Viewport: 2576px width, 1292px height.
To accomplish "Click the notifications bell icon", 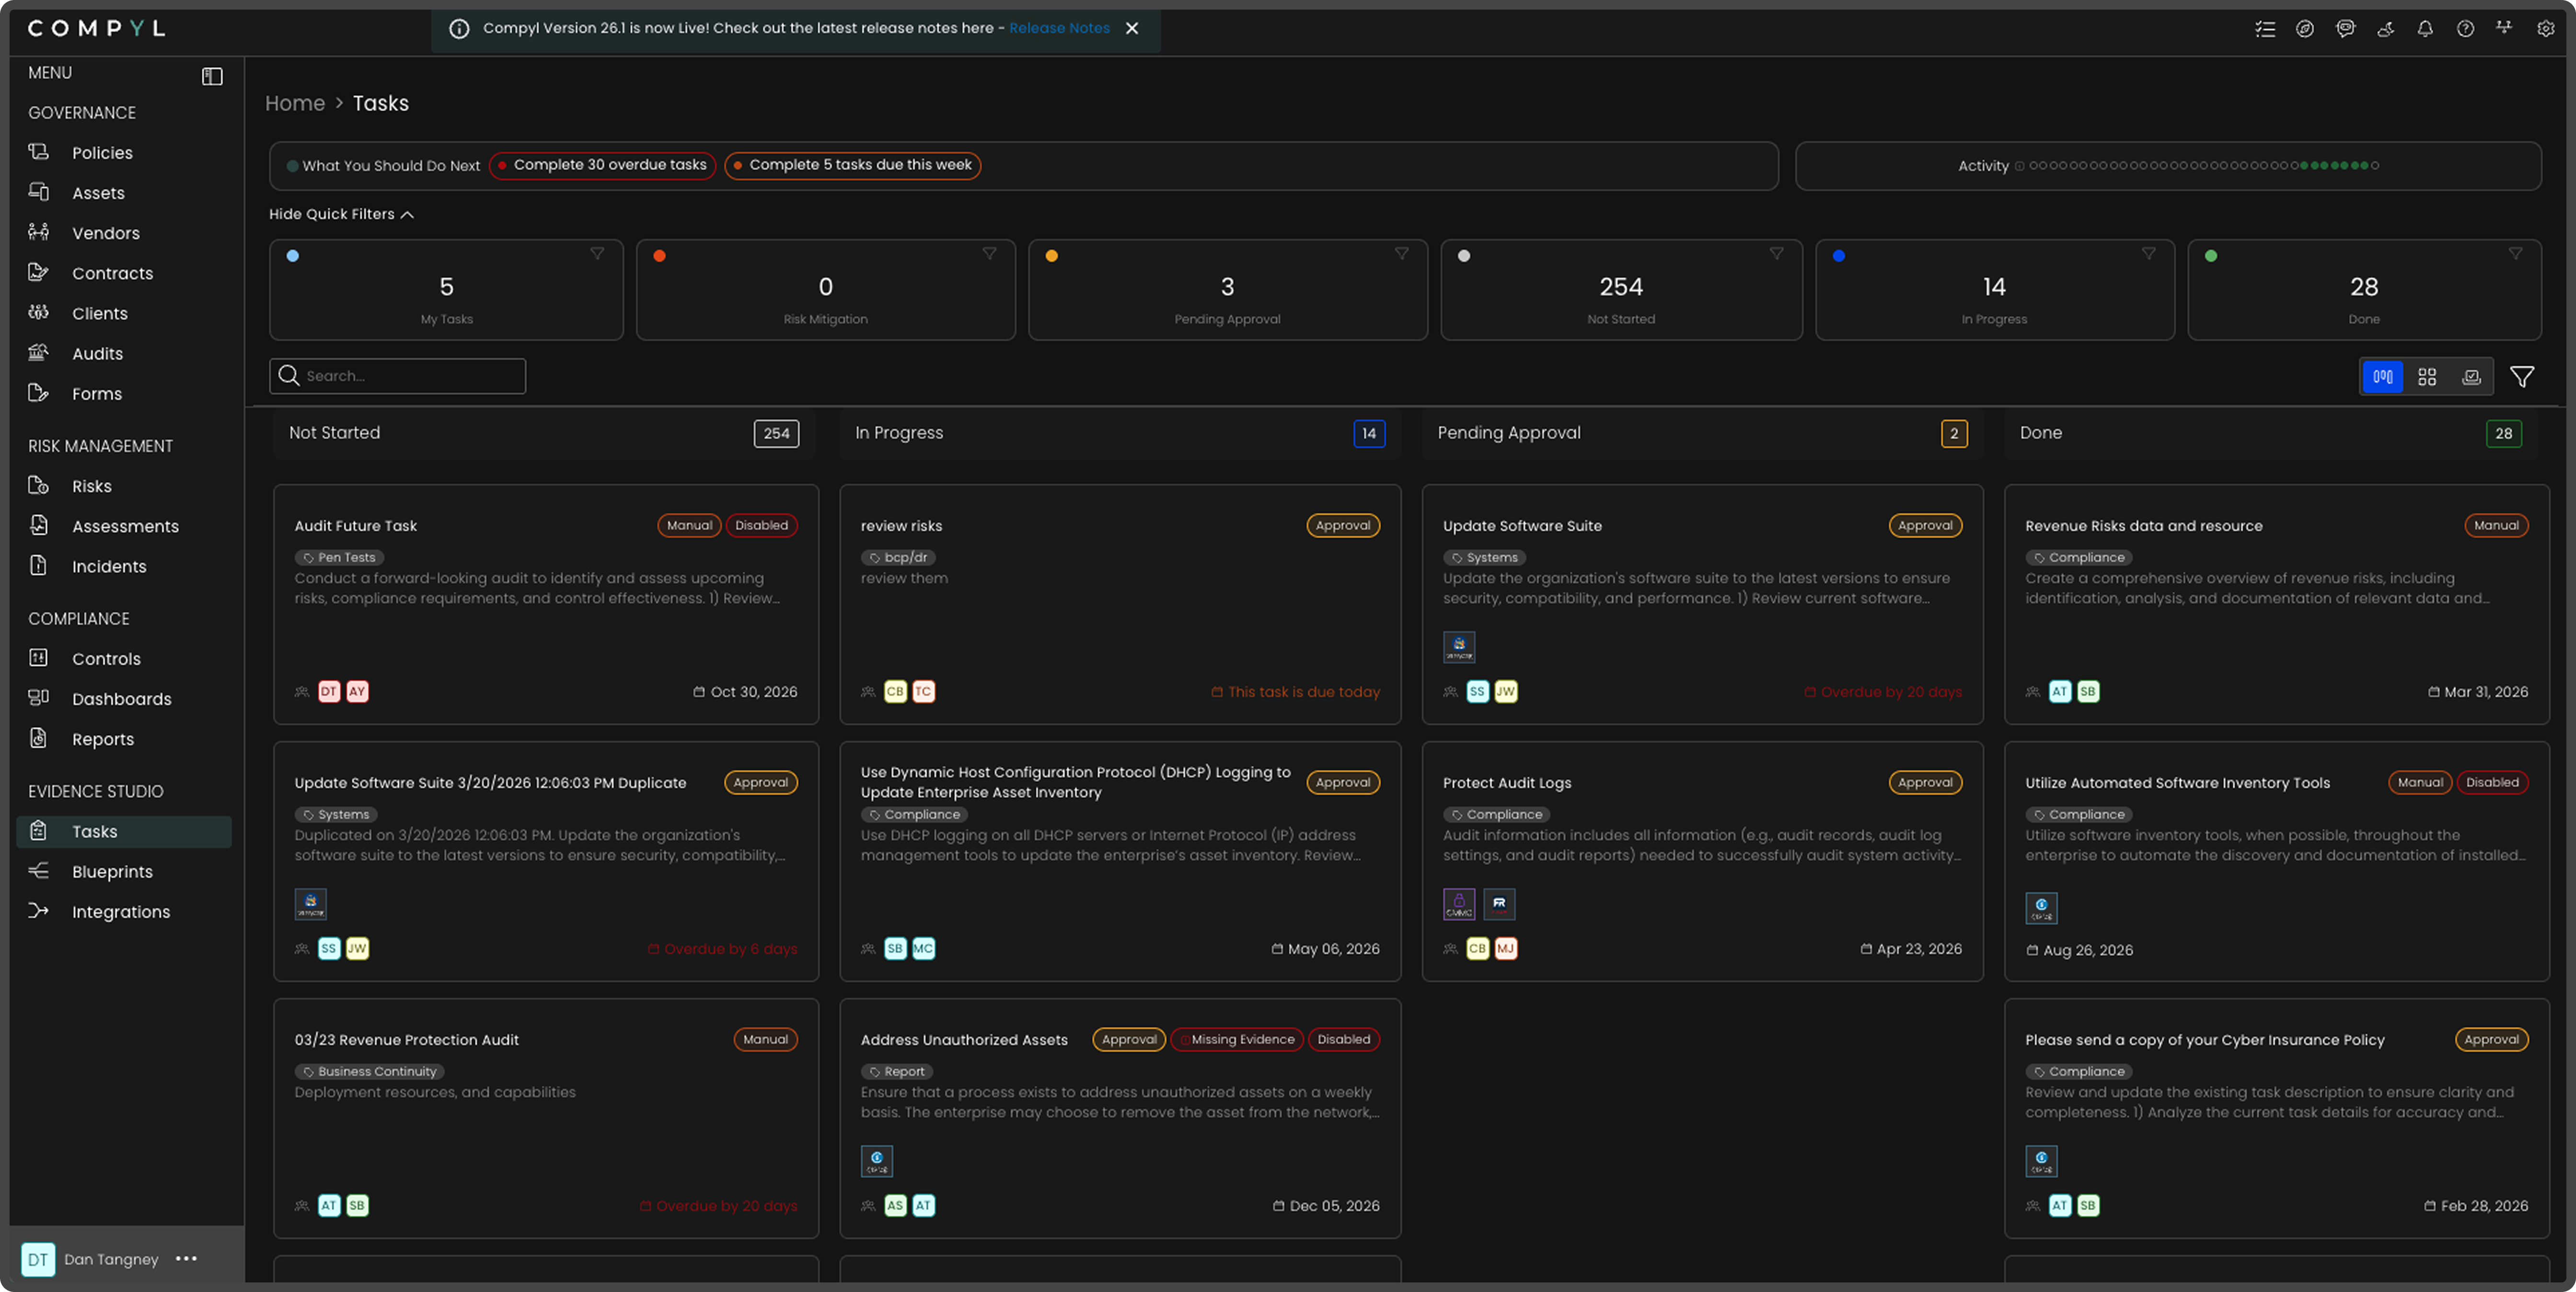I will pos(2425,29).
